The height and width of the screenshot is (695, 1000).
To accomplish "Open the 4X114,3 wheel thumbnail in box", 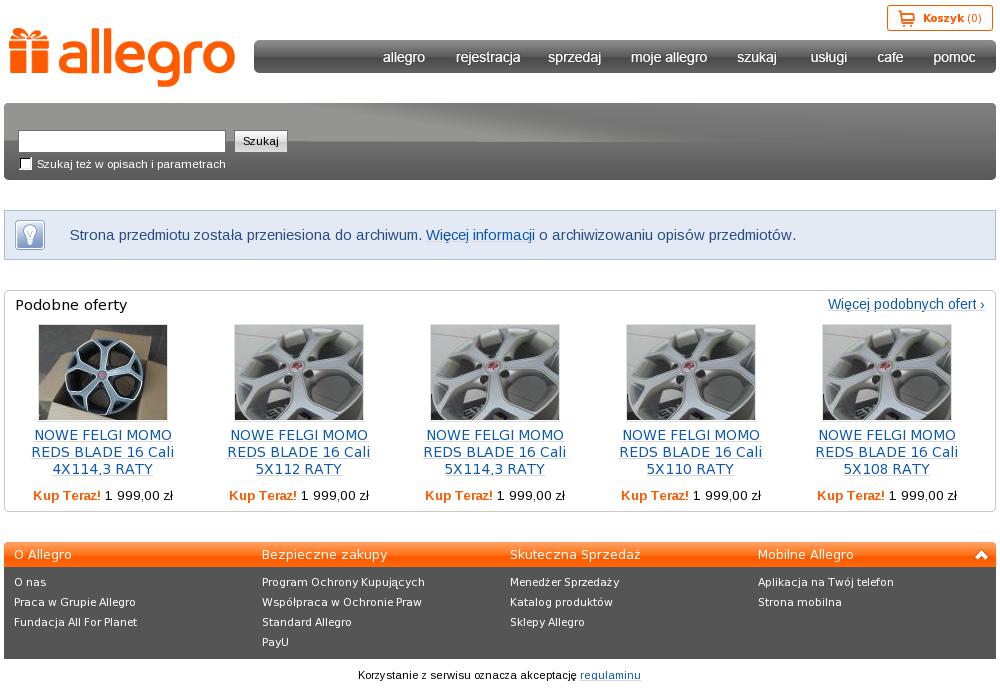I will (x=103, y=372).
